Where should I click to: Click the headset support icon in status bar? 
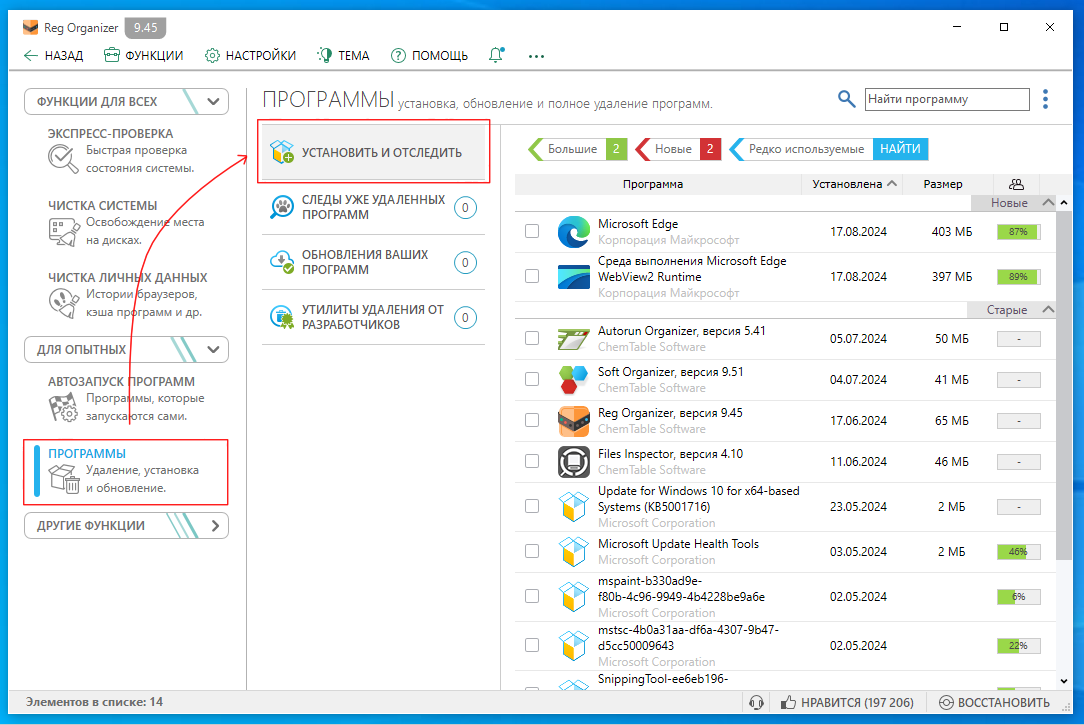[x=757, y=702]
